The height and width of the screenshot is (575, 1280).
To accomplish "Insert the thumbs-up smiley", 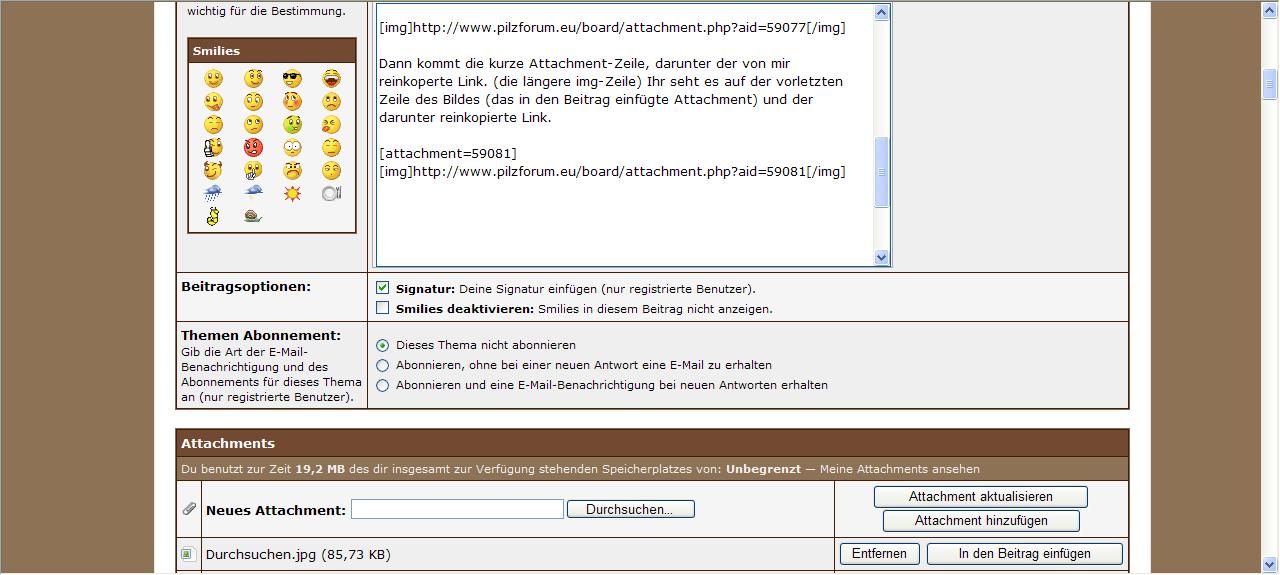I will 213,147.
